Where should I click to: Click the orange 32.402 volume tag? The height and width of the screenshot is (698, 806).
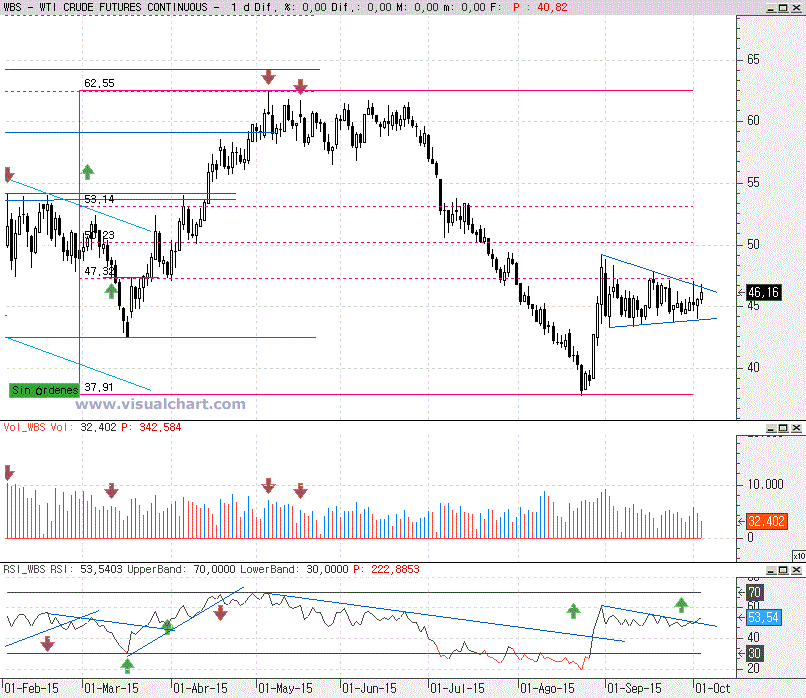click(766, 521)
